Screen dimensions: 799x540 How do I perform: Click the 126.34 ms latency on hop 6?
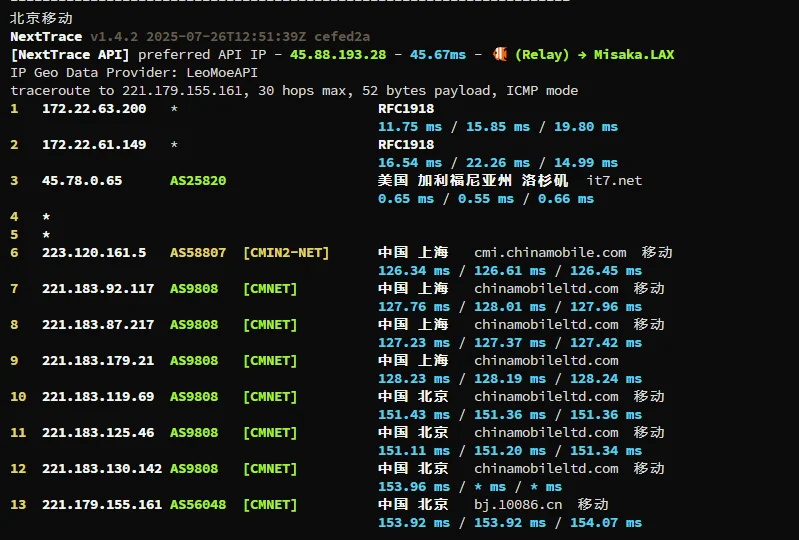coord(414,271)
